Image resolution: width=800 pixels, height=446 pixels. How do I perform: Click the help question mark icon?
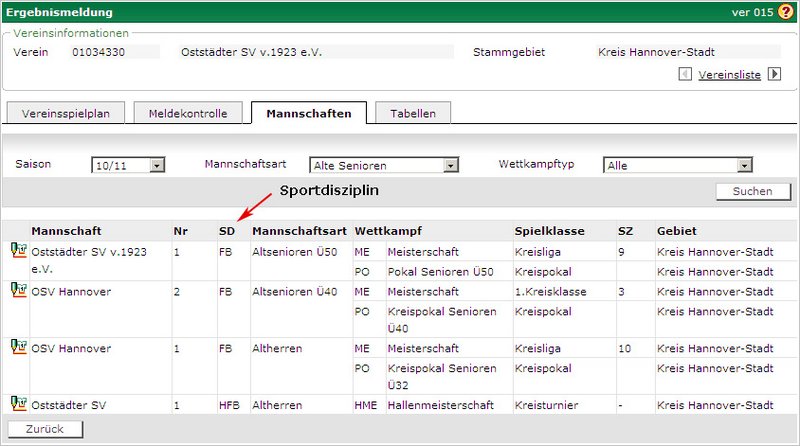click(x=785, y=12)
